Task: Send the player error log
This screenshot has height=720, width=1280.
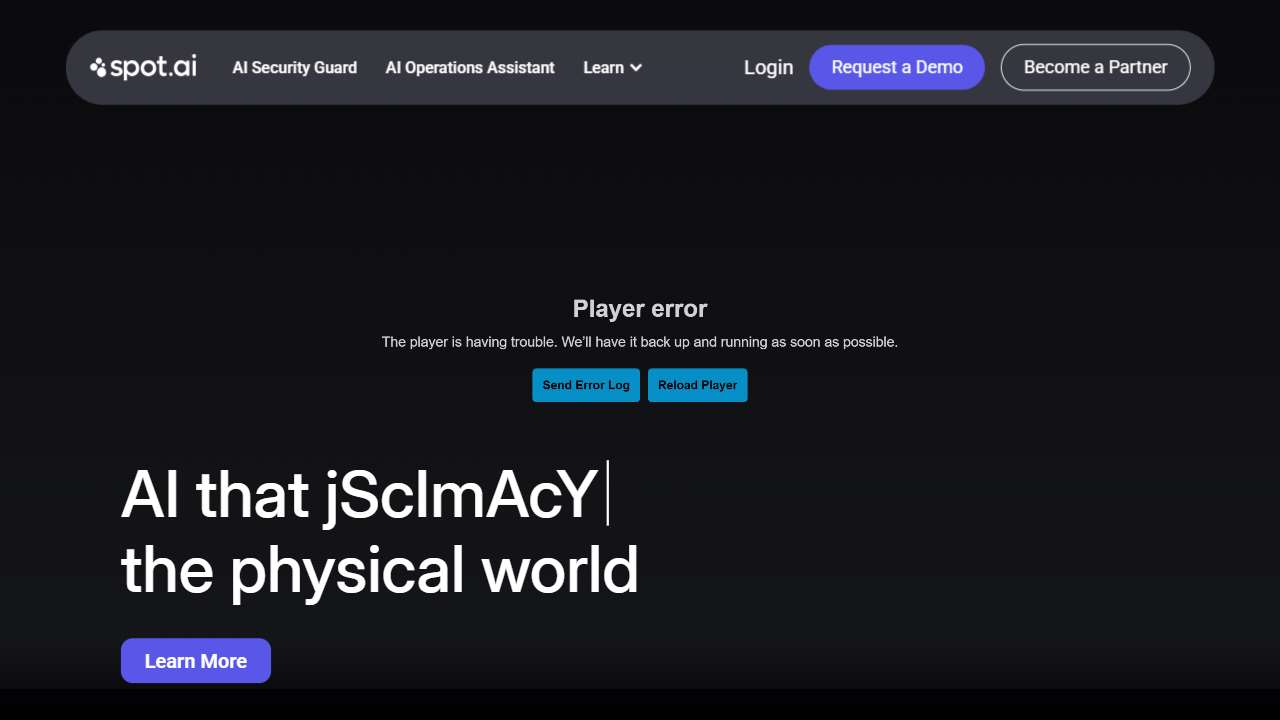Action: [x=586, y=385]
